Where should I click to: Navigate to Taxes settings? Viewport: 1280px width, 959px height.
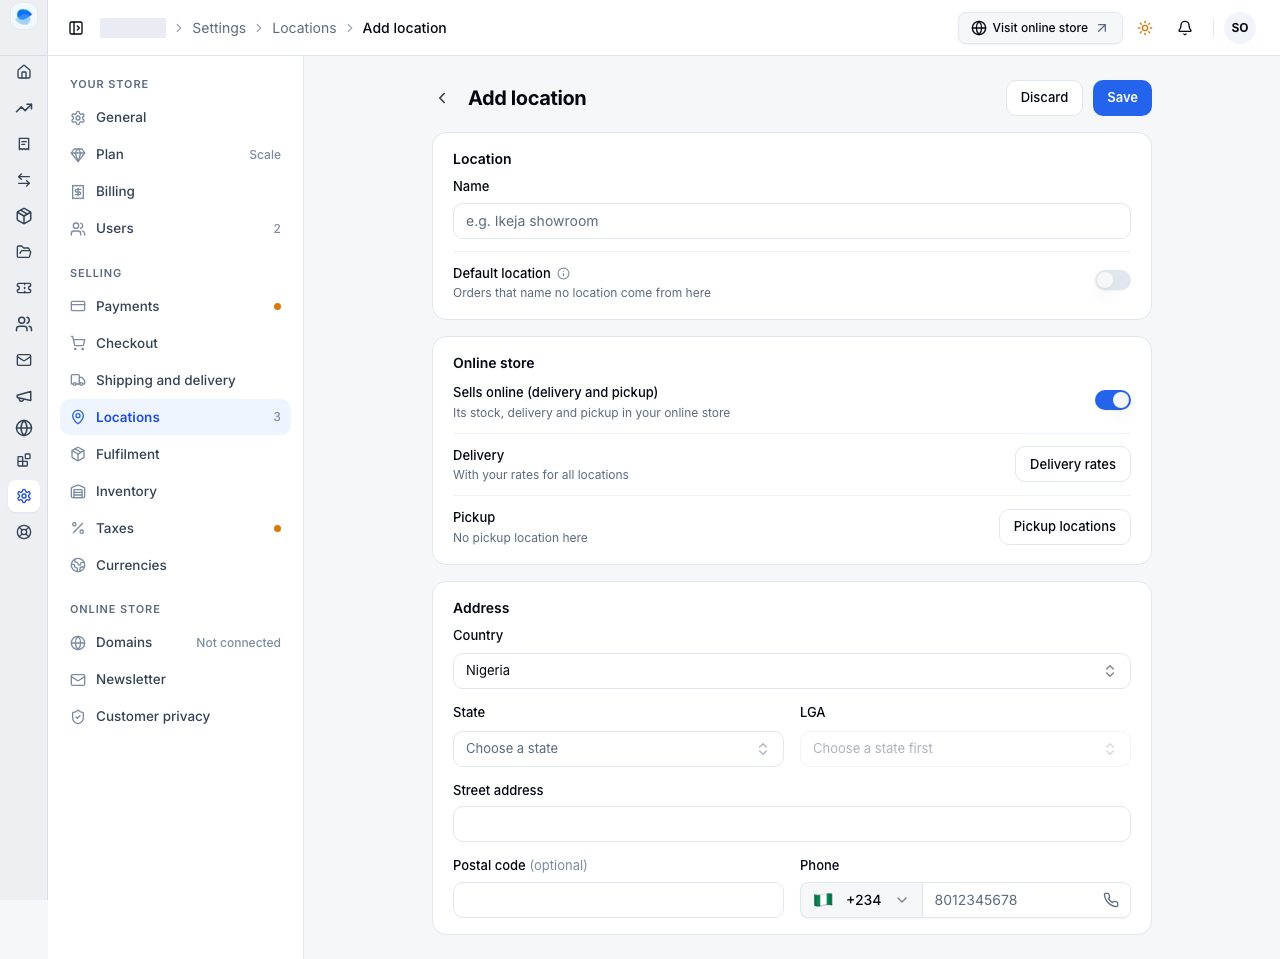[x=176, y=529]
